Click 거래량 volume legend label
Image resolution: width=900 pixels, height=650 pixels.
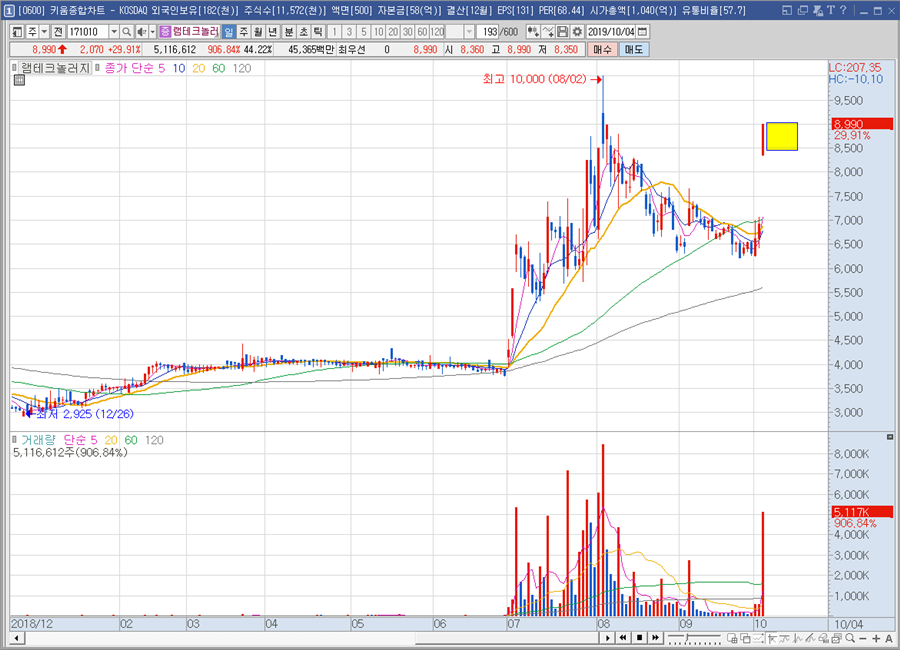point(38,440)
